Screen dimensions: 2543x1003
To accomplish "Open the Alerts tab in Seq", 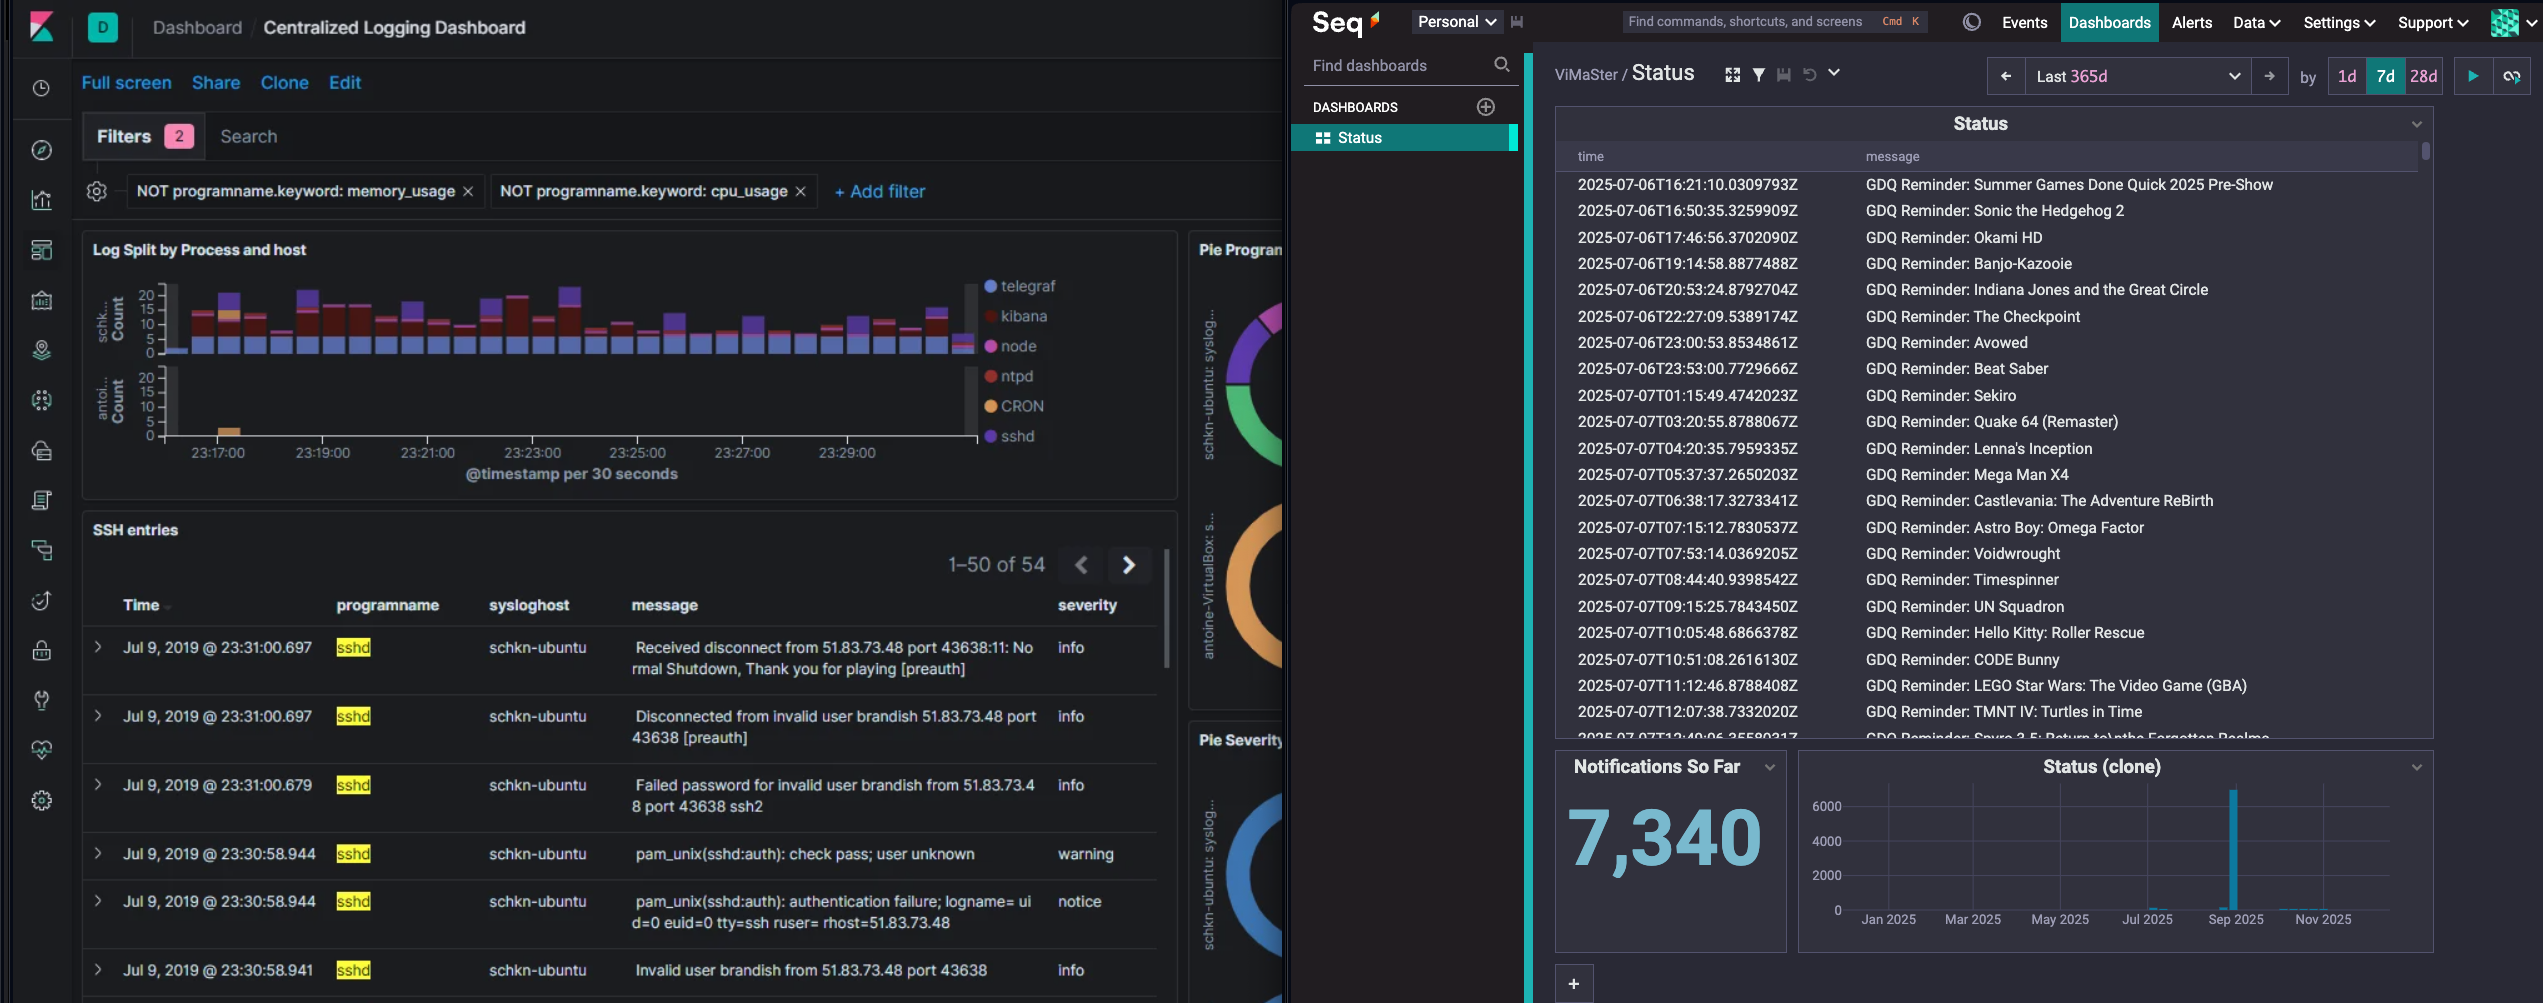I will (x=2191, y=22).
